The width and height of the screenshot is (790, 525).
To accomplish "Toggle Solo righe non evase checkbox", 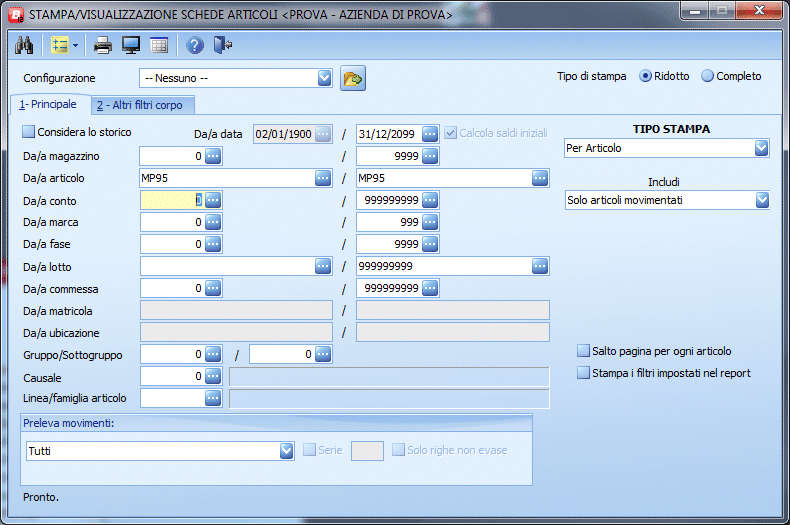I will tap(398, 449).
